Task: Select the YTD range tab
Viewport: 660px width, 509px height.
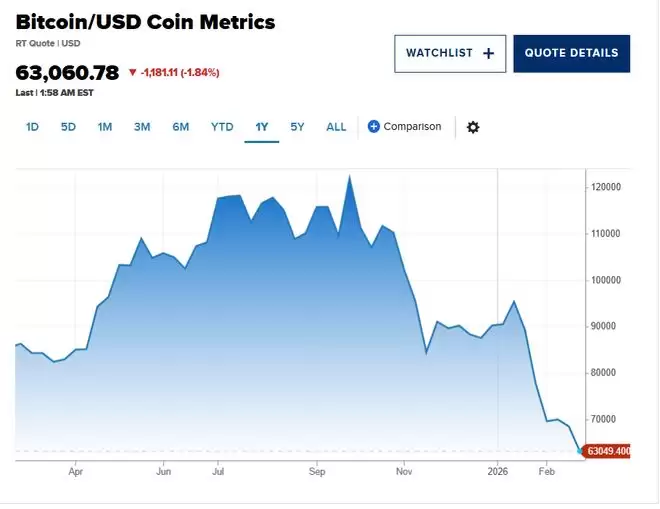Action: [222, 127]
